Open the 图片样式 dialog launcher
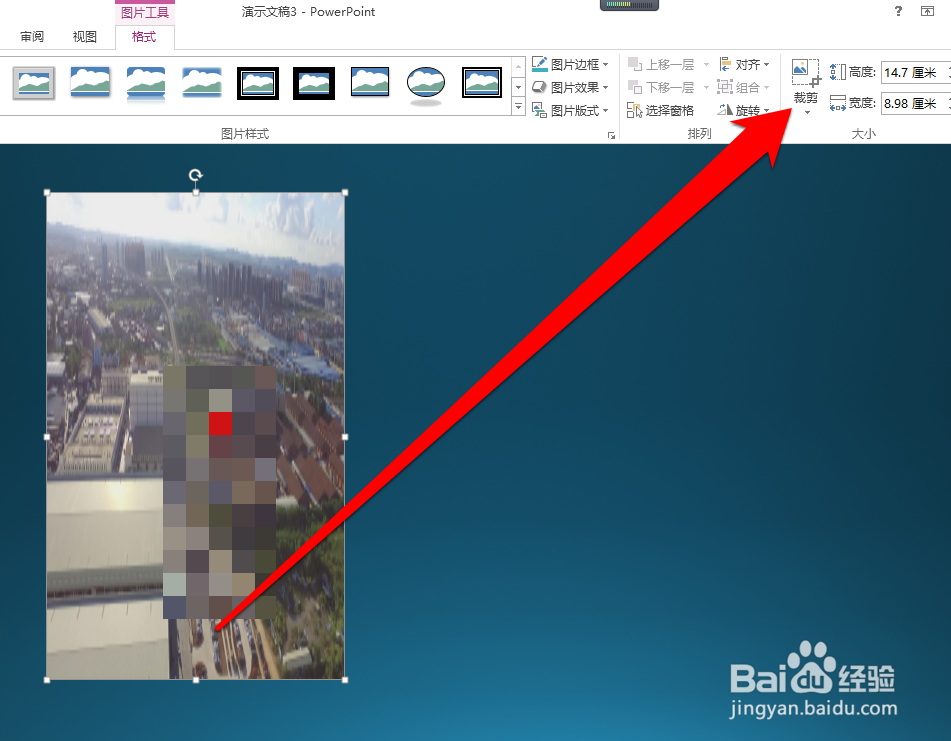Screen dimensions: 951x741 click(611, 135)
